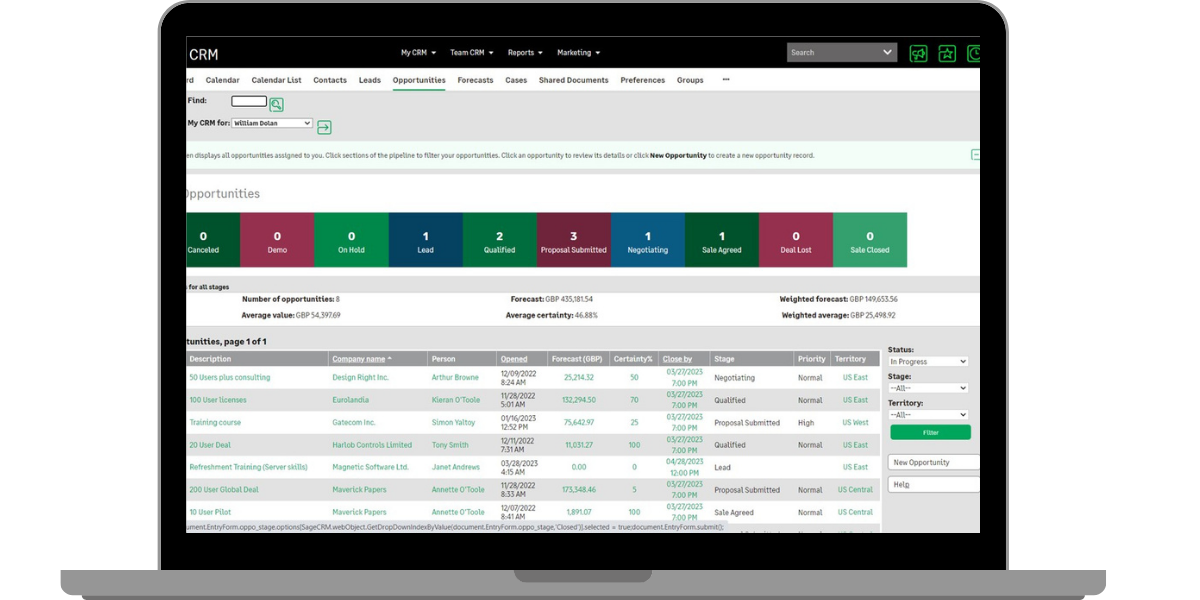This screenshot has width=1200, height=600.
Task: Click the Help button
Action: click(934, 484)
